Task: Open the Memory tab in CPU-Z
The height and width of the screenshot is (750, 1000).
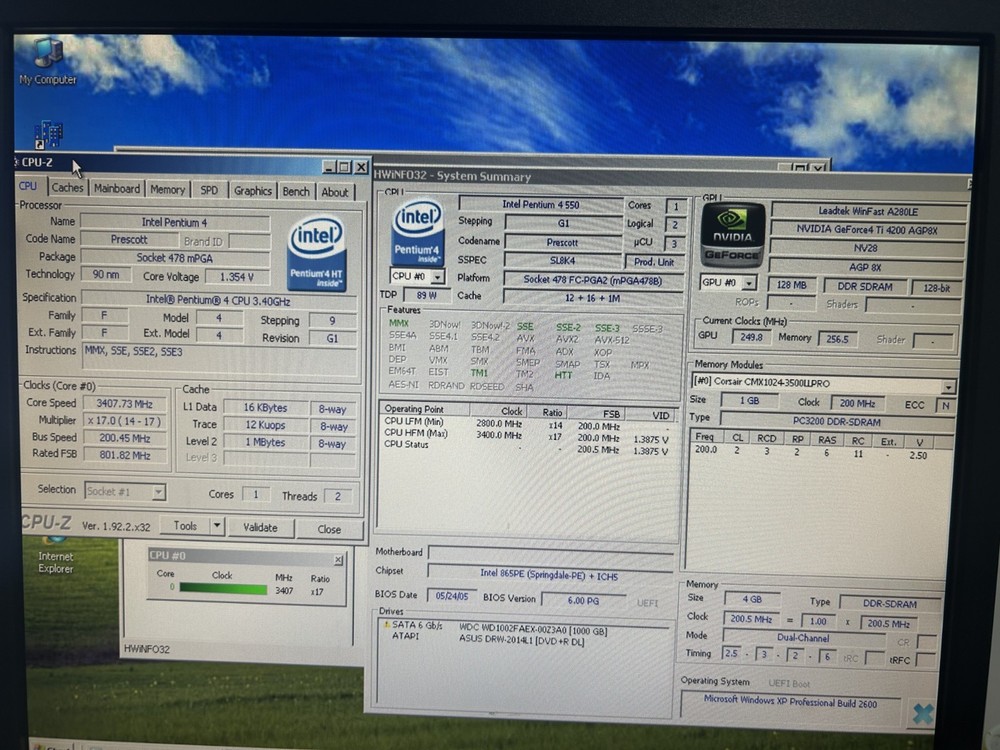Action: tap(167, 189)
